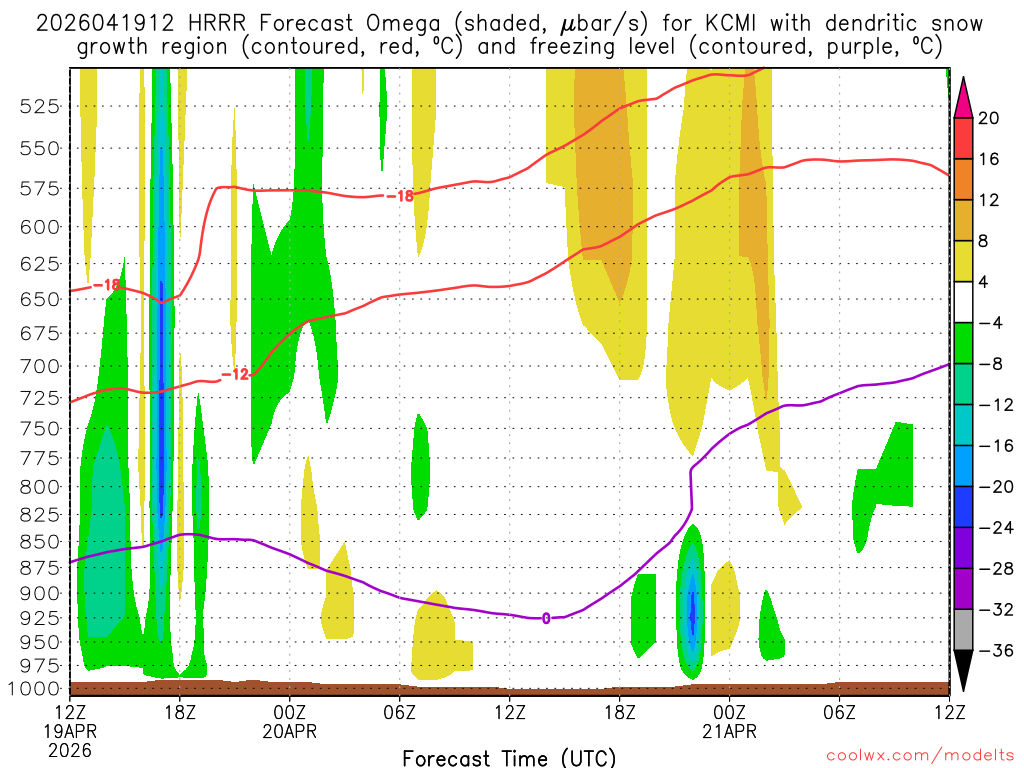Click the purple color bar segment between -24 and -28
1024x768 pixels.
point(963,548)
